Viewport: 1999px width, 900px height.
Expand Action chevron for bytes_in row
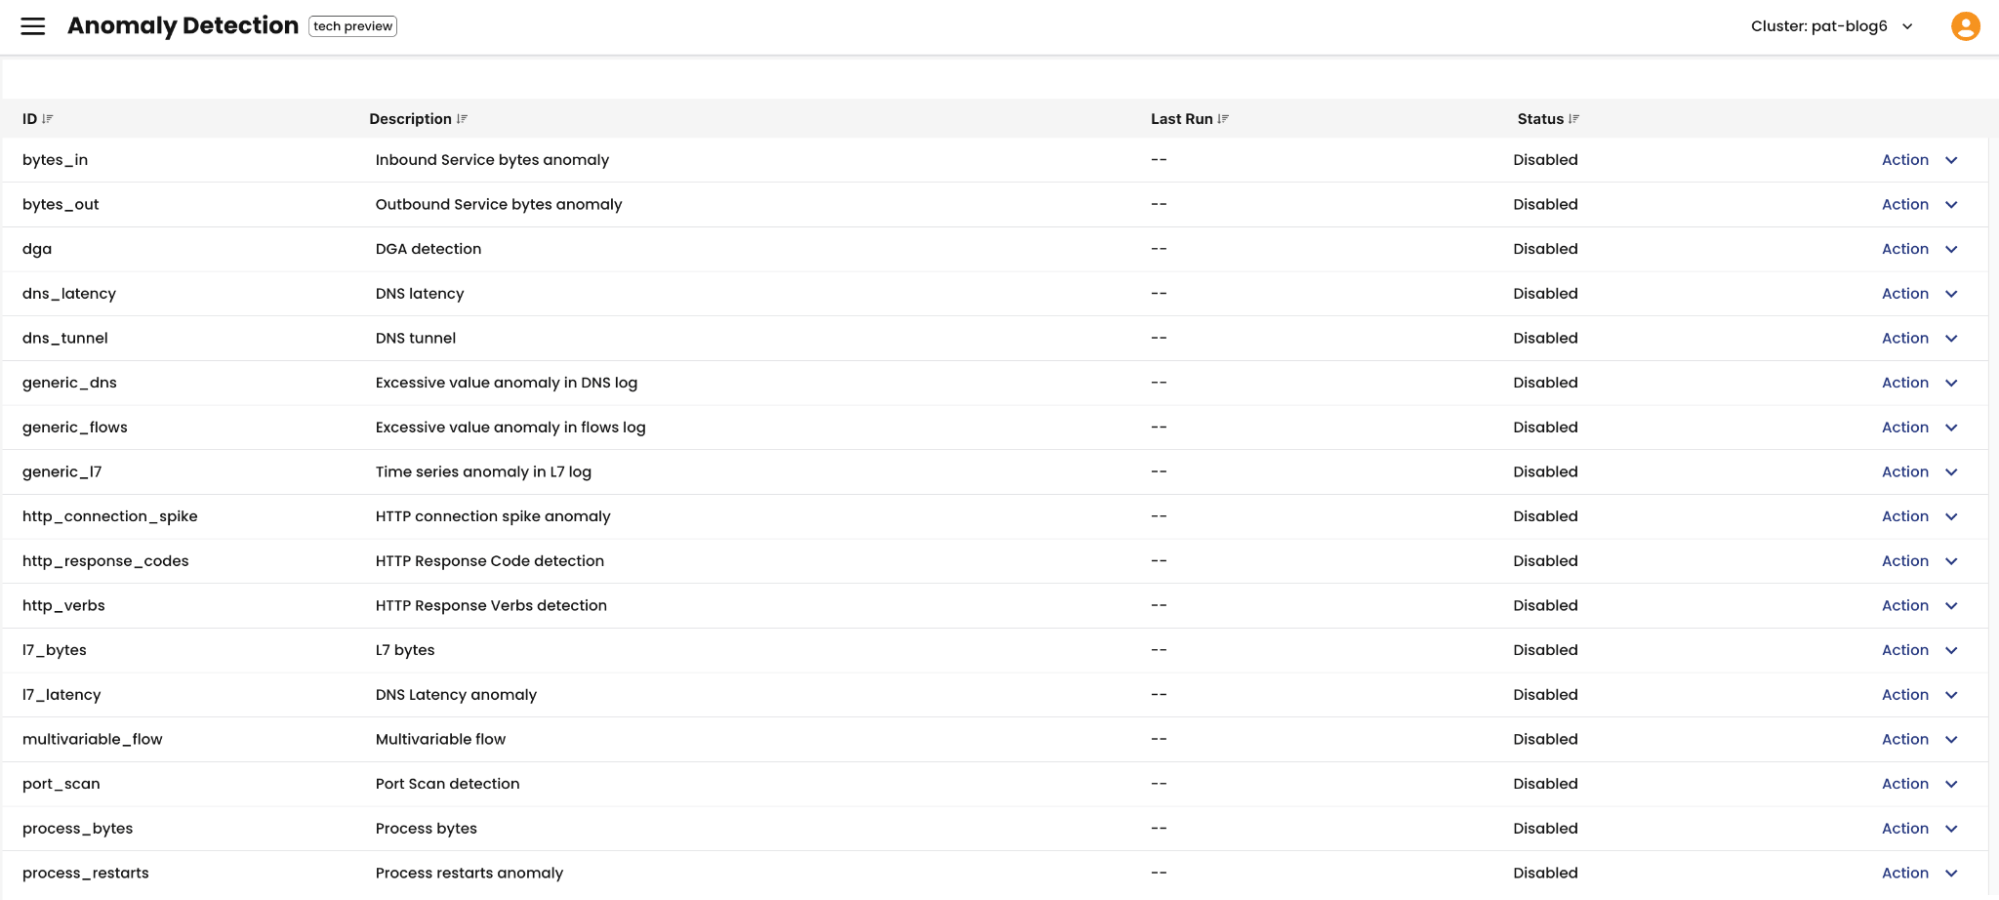[x=1951, y=160]
